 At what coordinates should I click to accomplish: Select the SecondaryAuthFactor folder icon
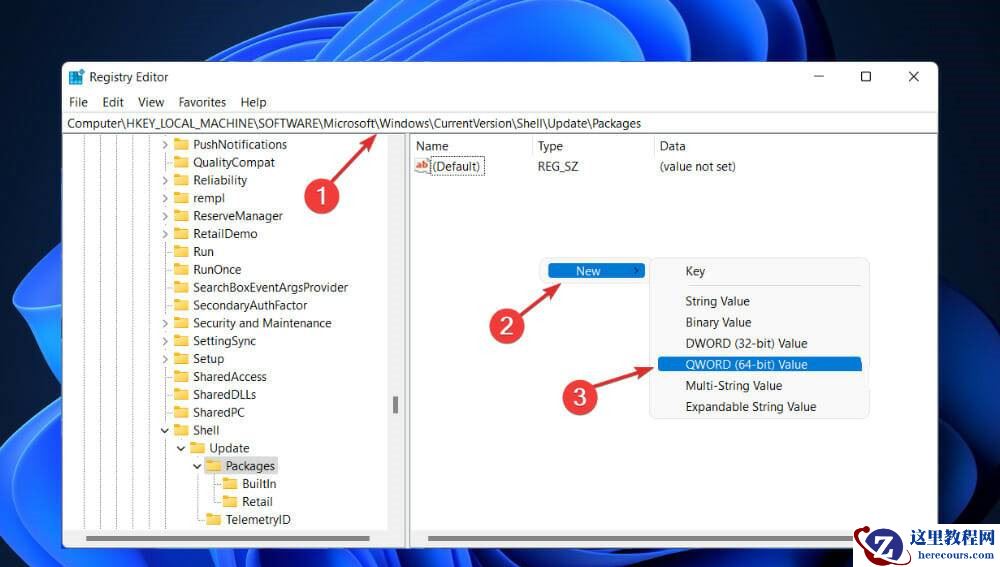182,305
